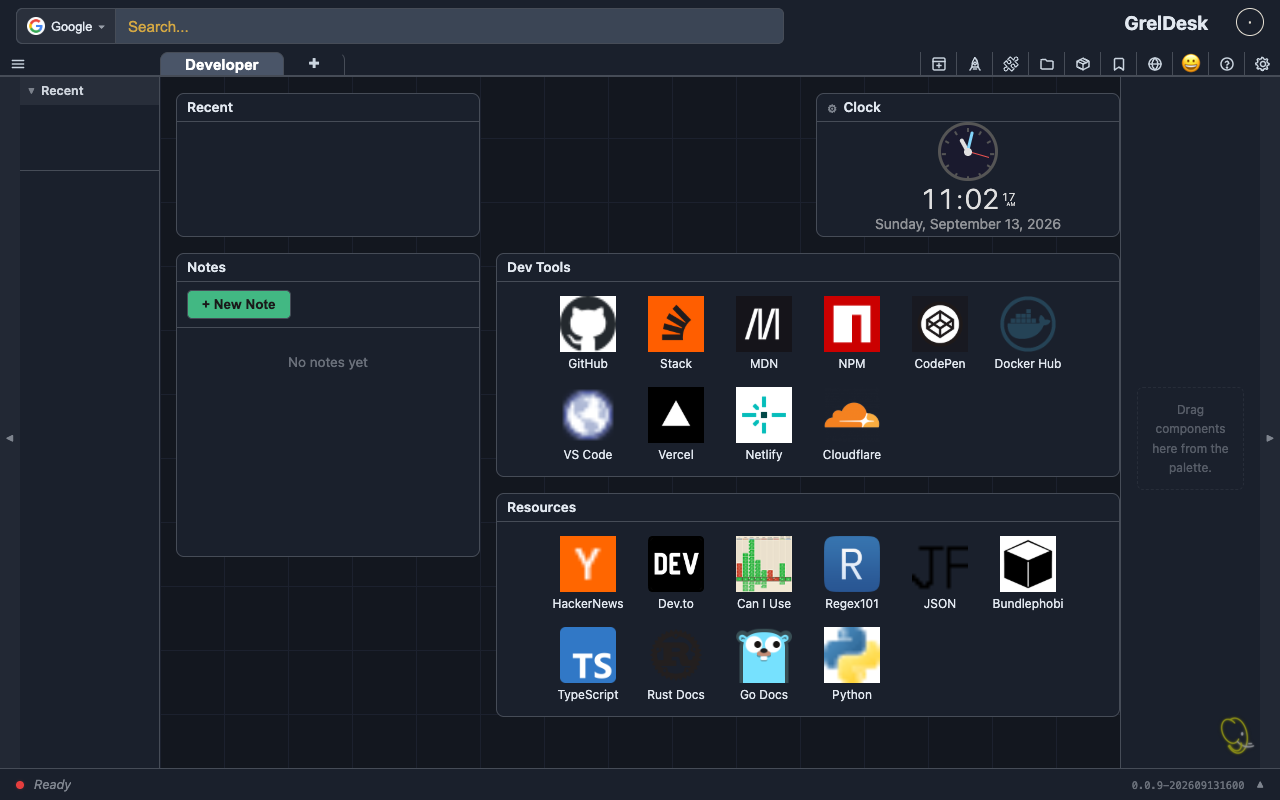Click the 'Ready' status text

pyautogui.click(x=52, y=785)
